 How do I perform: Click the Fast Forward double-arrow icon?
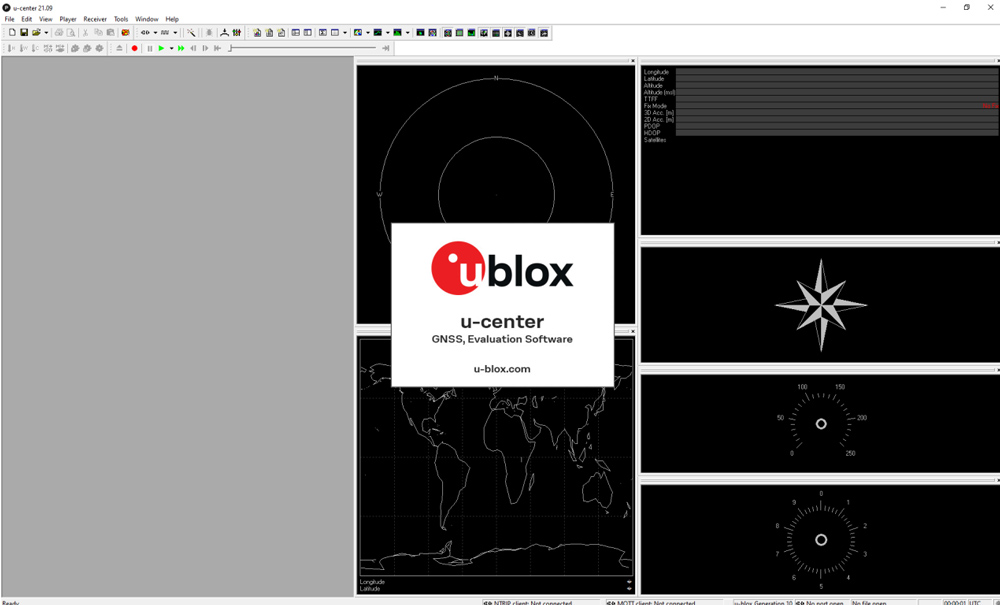pyautogui.click(x=181, y=48)
